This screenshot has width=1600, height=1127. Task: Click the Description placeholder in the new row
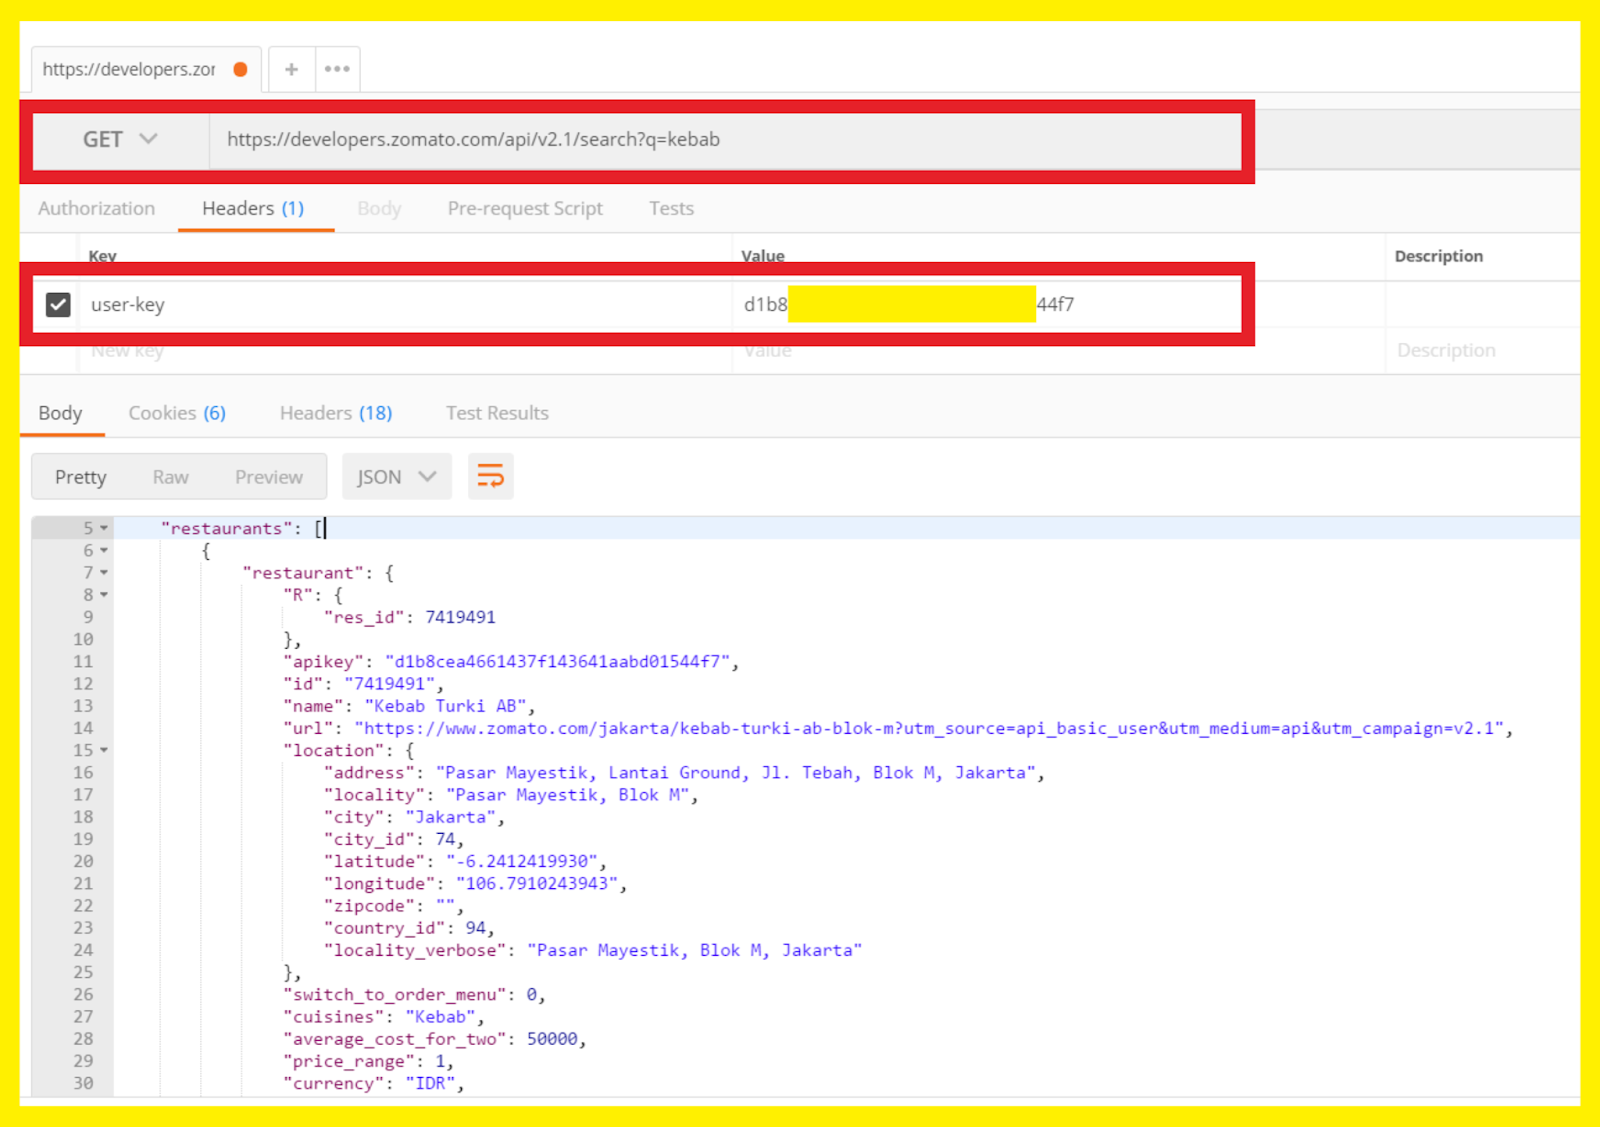[1446, 351]
